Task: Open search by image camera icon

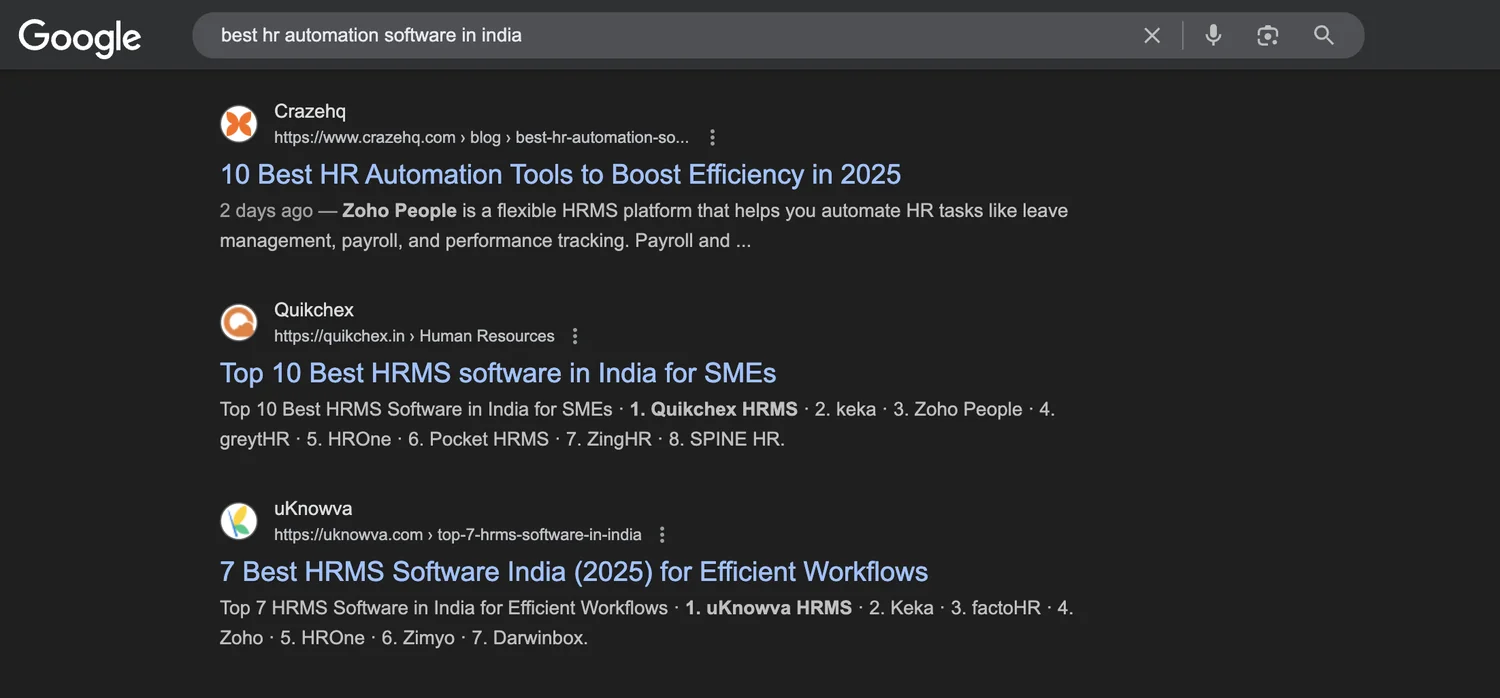Action: (1268, 35)
